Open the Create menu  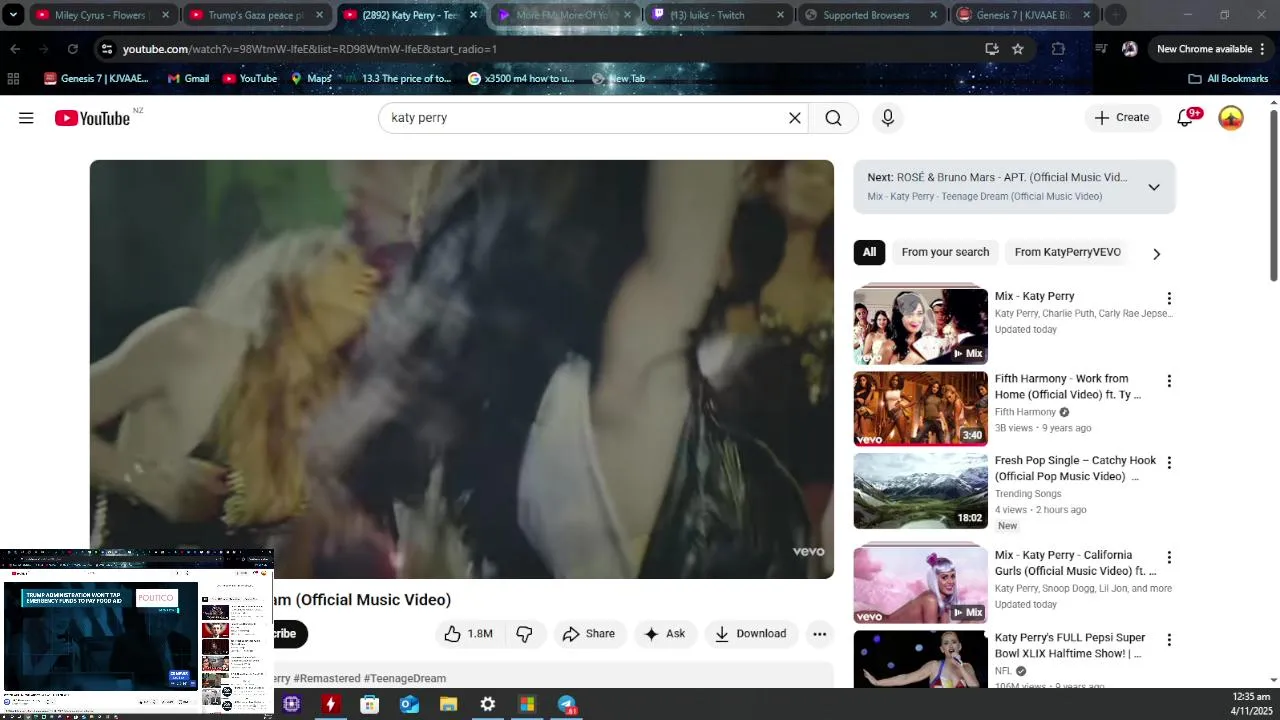click(x=1122, y=118)
